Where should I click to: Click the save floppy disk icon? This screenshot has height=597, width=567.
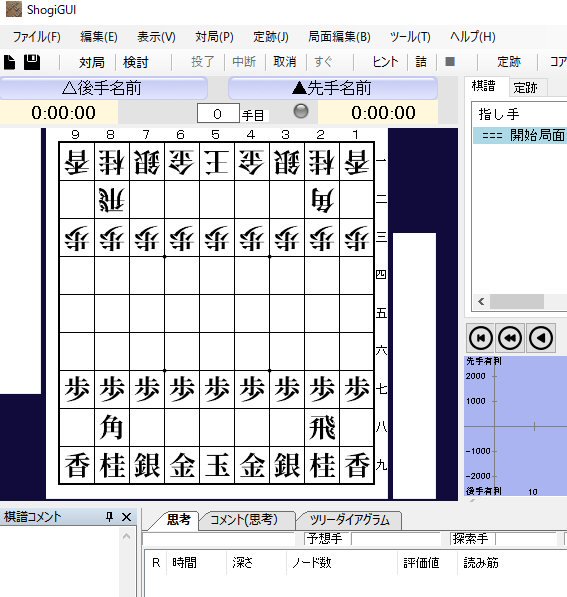pyautogui.click(x=32, y=62)
